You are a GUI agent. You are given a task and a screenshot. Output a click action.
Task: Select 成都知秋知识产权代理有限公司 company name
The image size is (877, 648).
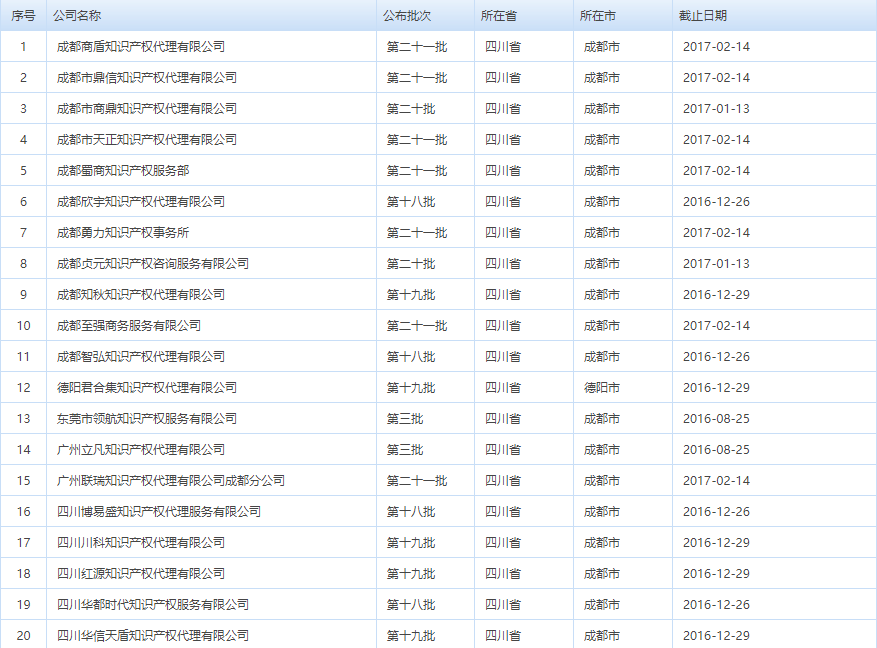pos(140,295)
